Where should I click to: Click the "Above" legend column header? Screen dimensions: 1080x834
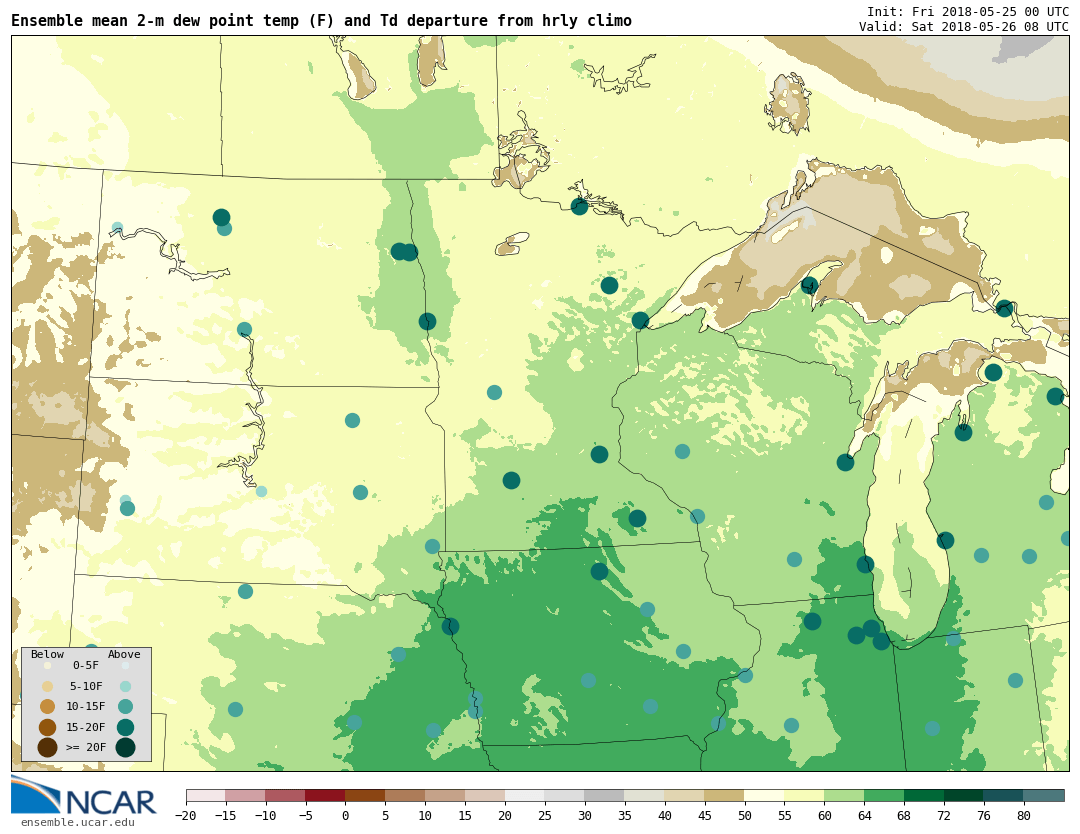pos(124,654)
